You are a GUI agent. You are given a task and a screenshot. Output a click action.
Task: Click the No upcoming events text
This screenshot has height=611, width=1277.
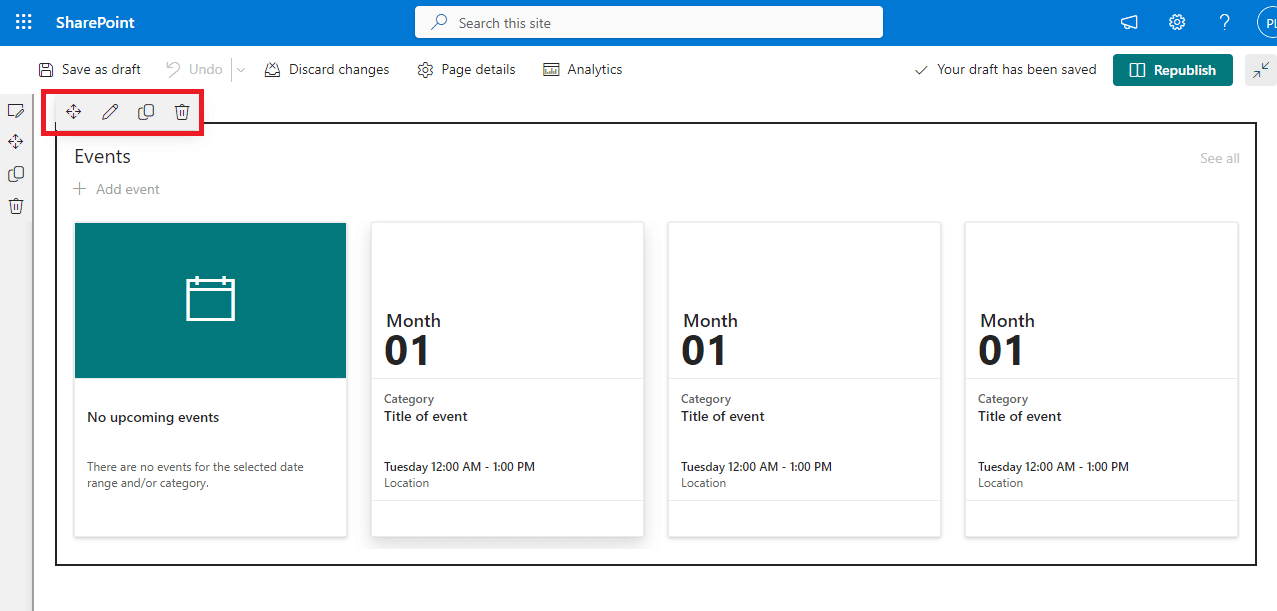153,417
